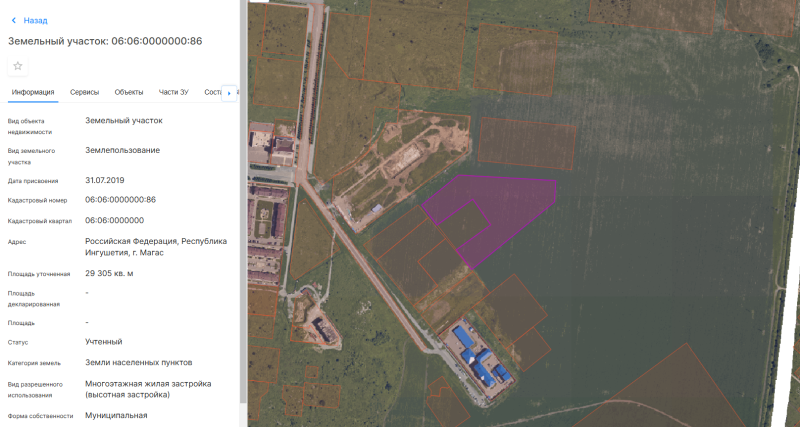Image resolution: width=800 pixels, height=427 pixels.
Task: Click the label Кадастровый квартал
Action: (x=40, y=221)
